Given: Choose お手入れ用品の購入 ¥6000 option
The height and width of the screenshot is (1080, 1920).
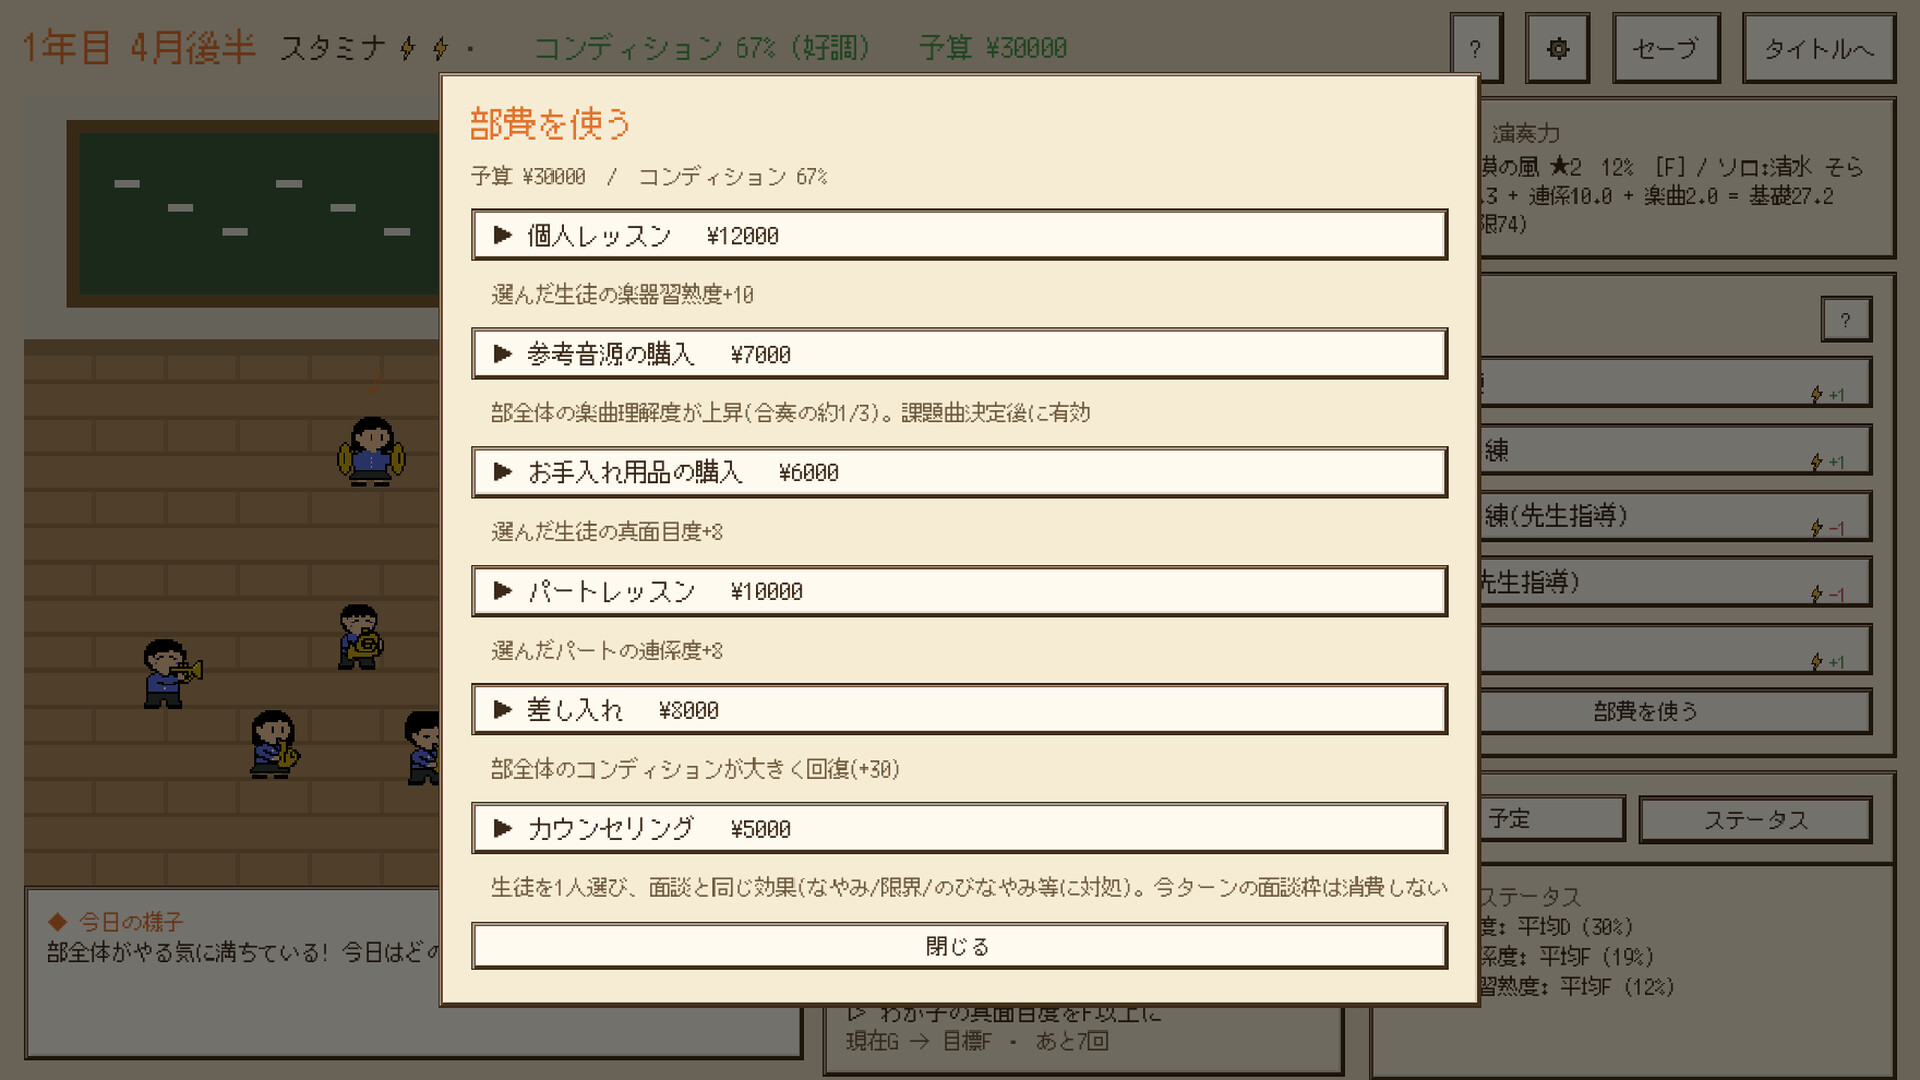Looking at the screenshot, I should click(x=959, y=472).
